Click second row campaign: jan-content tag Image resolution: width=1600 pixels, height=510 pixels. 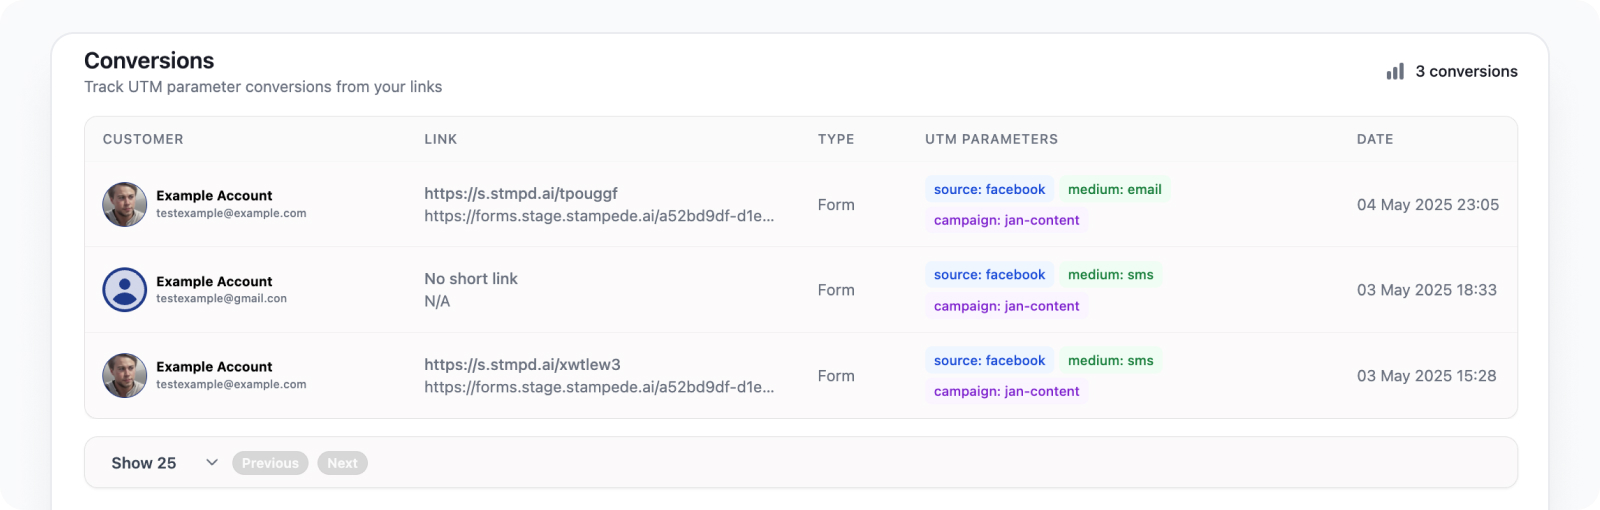click(1006, 306)
